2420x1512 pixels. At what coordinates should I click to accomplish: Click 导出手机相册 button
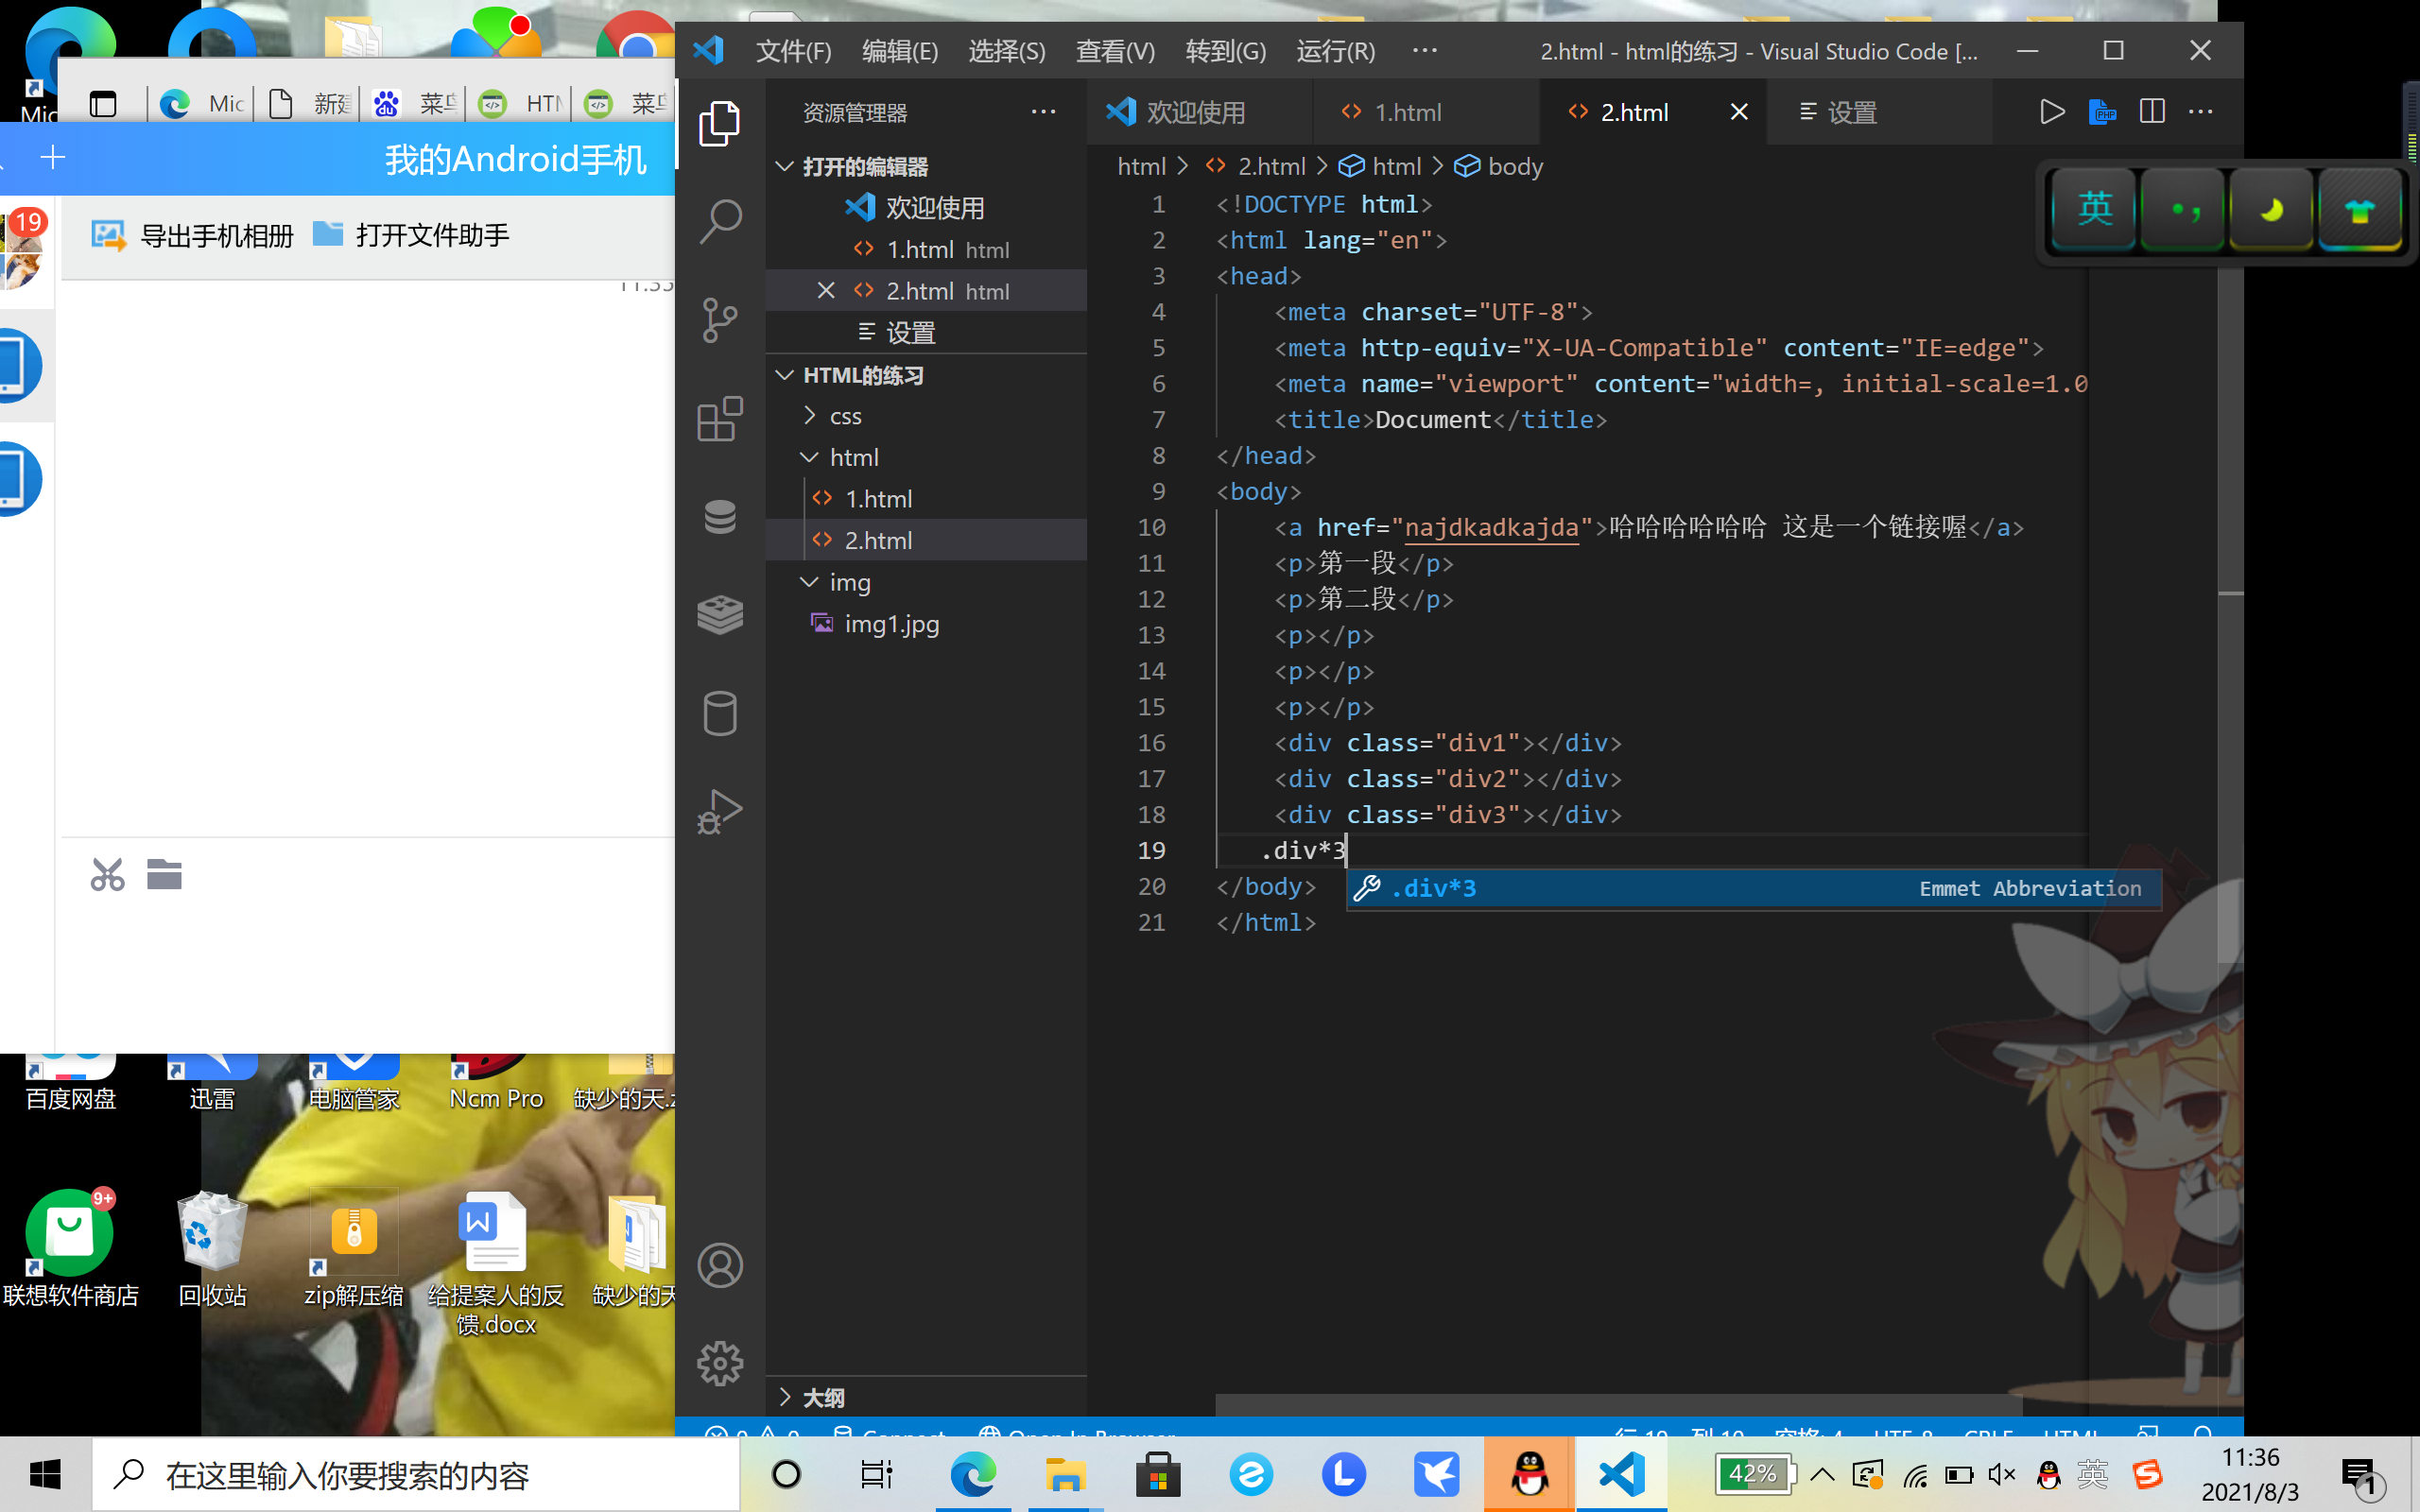click(x=192, y=236)
